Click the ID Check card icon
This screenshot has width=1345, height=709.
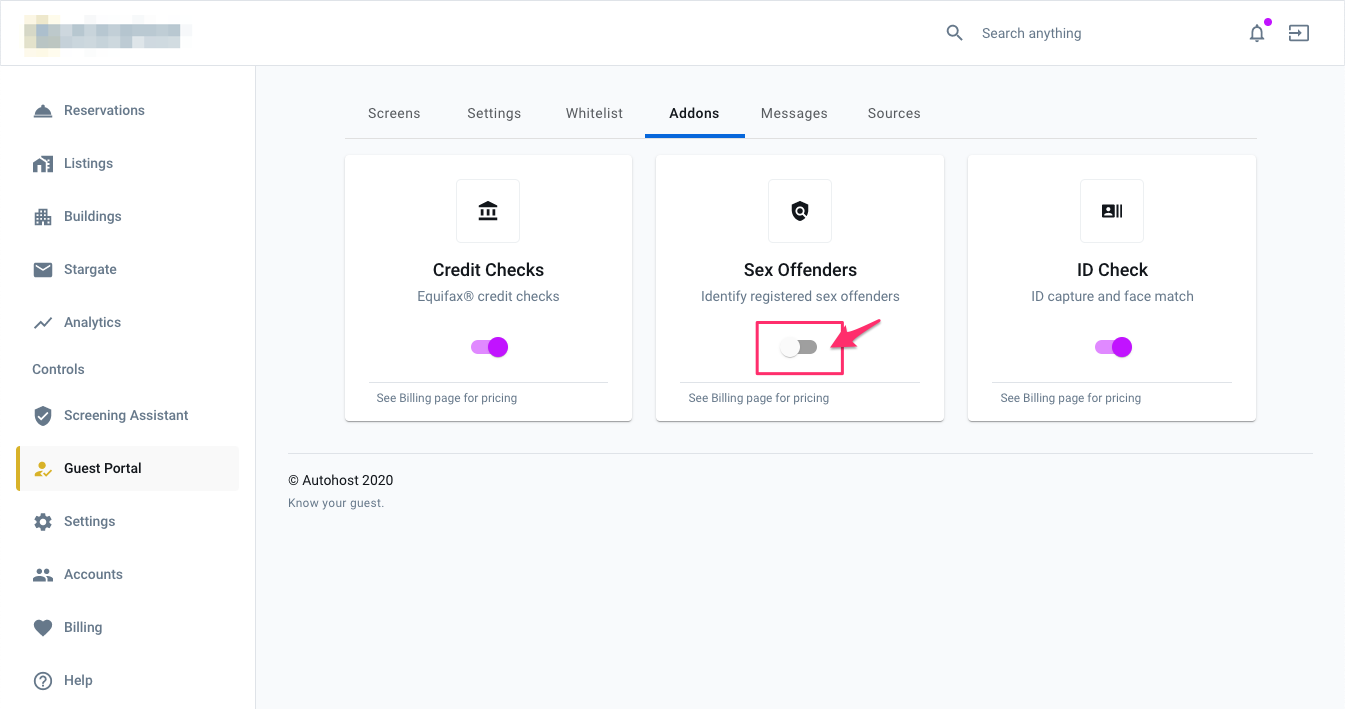pyautogui.click(x=1111, y=211)
